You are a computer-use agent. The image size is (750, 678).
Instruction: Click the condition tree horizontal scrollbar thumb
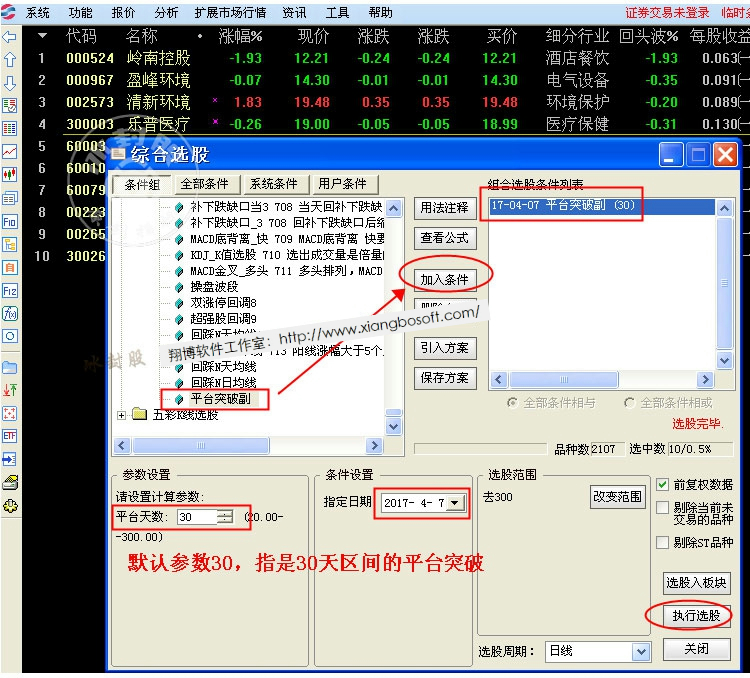(201, 445)
